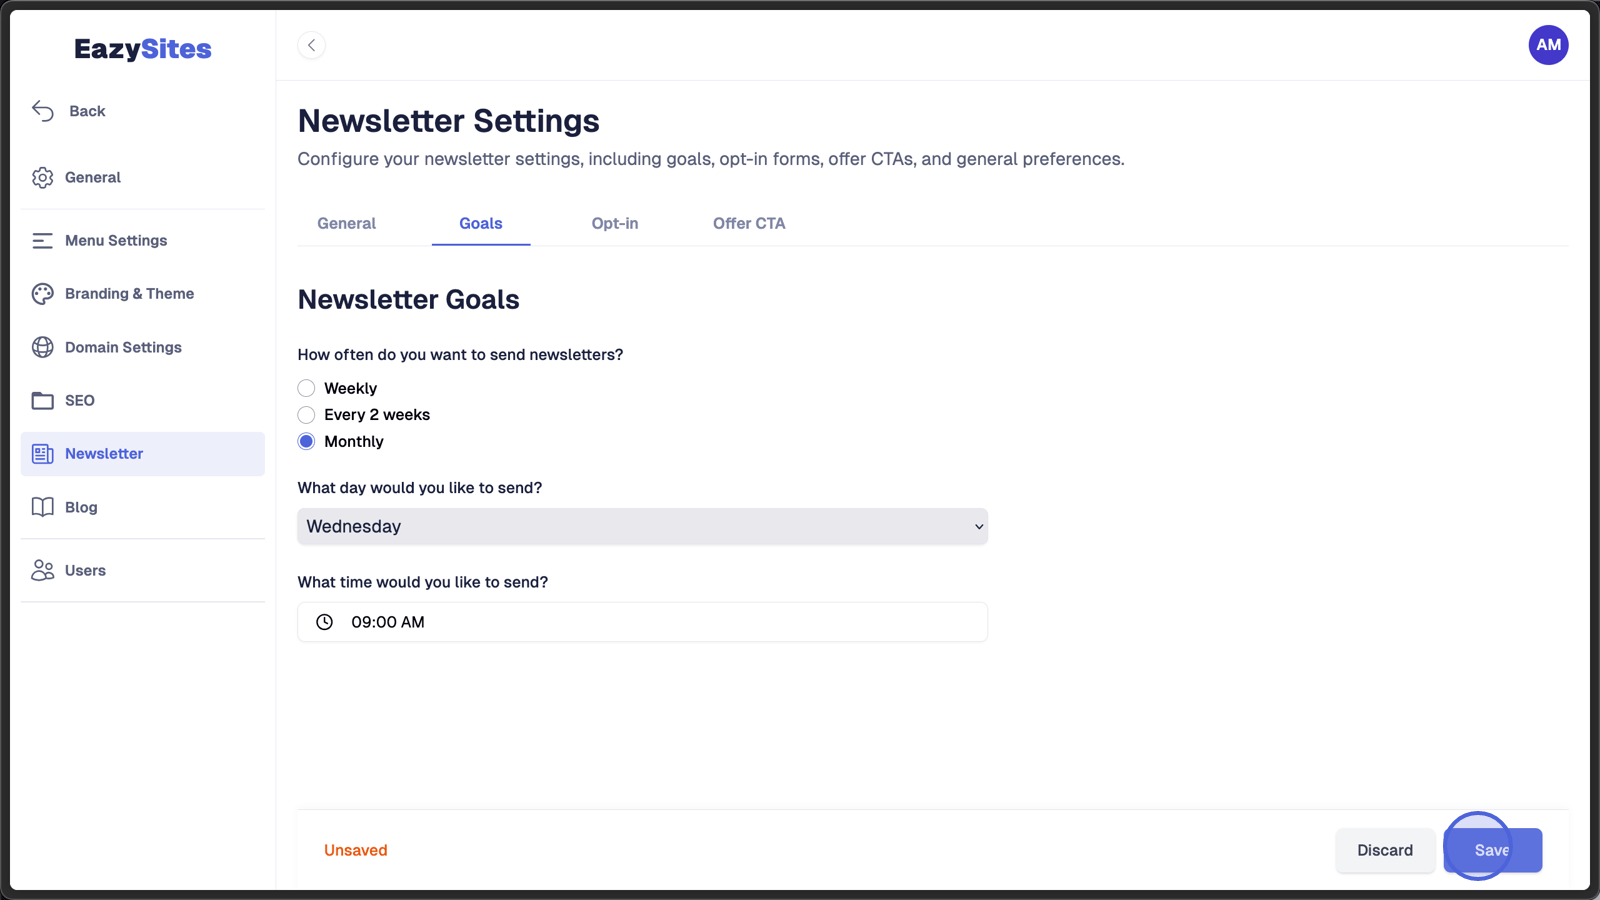Click the Domain Settings globe icon

42,347
